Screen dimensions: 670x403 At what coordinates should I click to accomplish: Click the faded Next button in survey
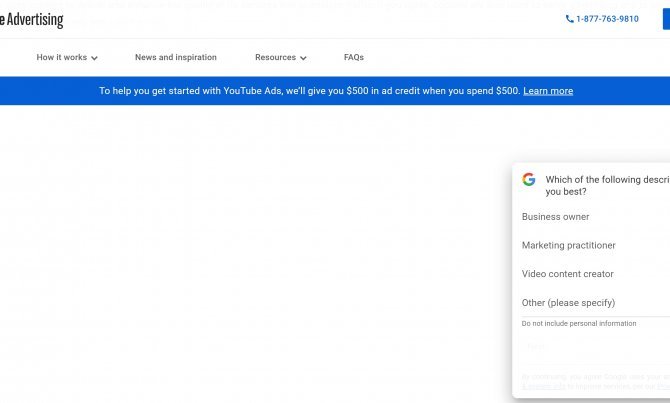coord(537,347)
